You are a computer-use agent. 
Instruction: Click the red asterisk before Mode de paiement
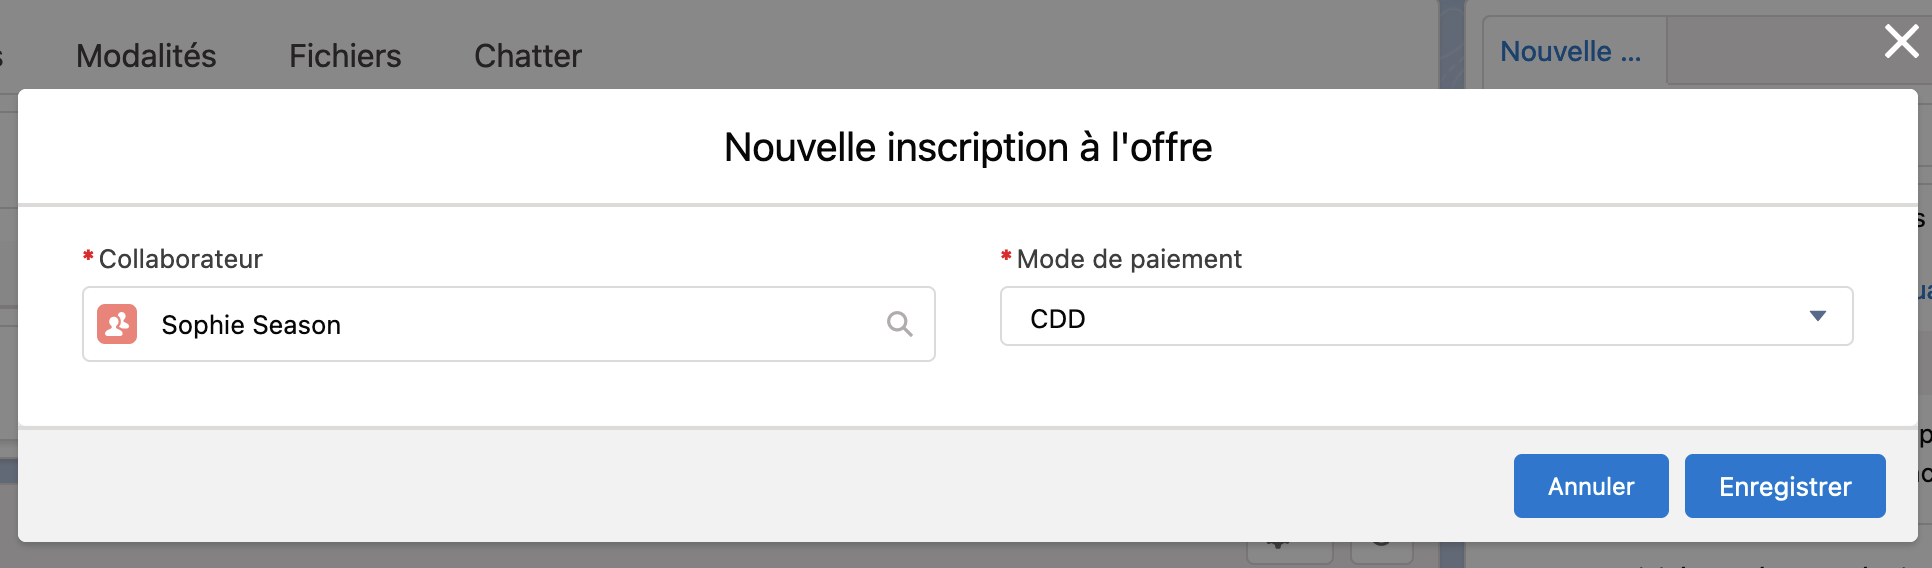click(1006, 257)
